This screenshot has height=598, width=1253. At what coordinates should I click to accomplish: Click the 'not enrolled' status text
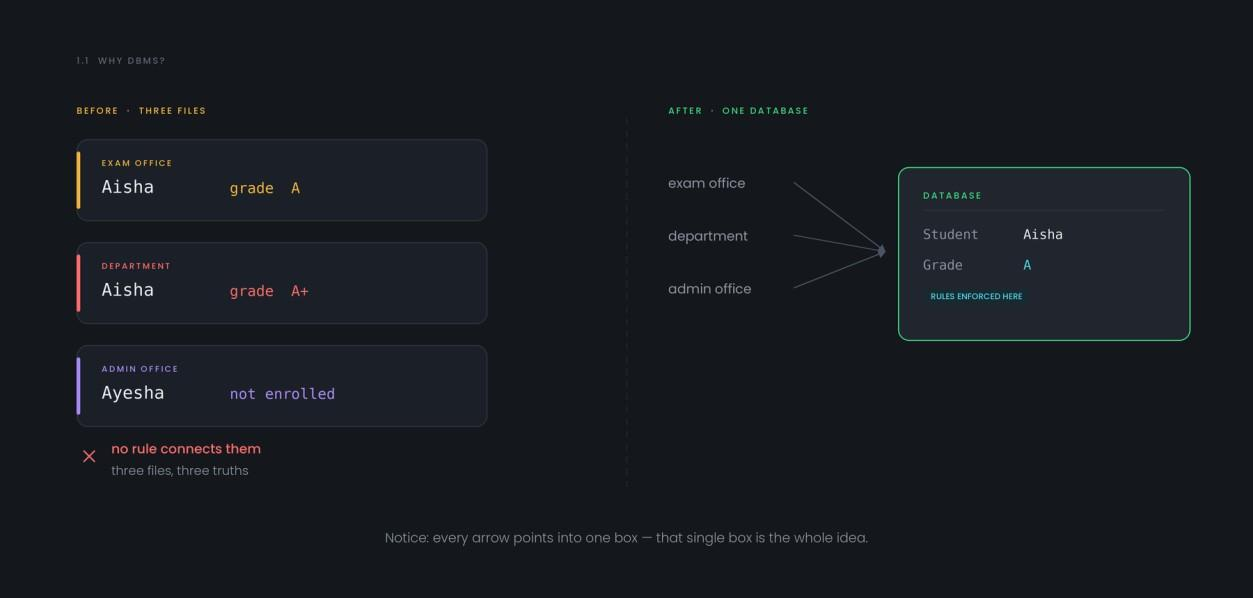pos(282,394)
